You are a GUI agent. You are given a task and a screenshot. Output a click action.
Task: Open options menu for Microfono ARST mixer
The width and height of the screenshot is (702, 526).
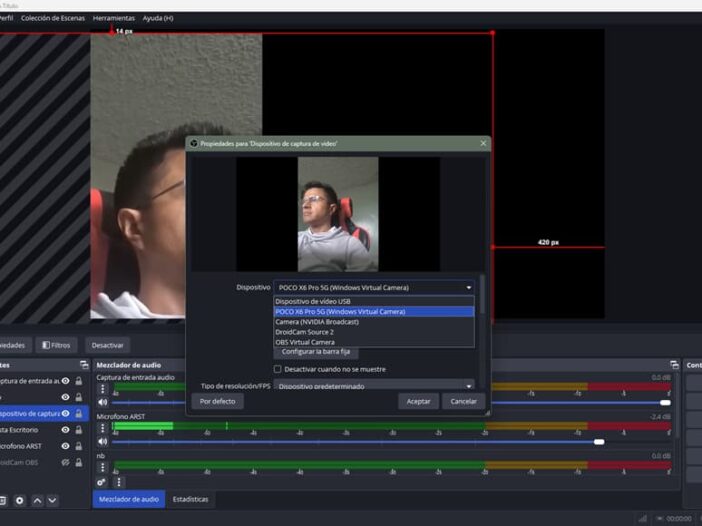(102, 428)
